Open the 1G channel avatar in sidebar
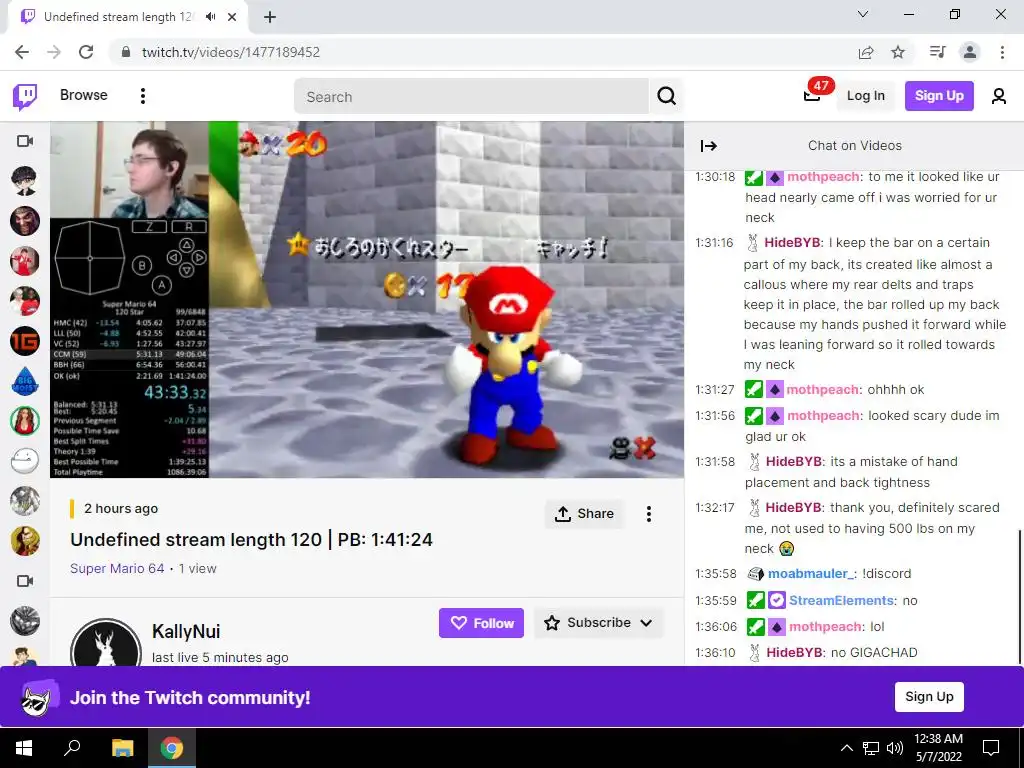1024x768 pixels. 25,341
